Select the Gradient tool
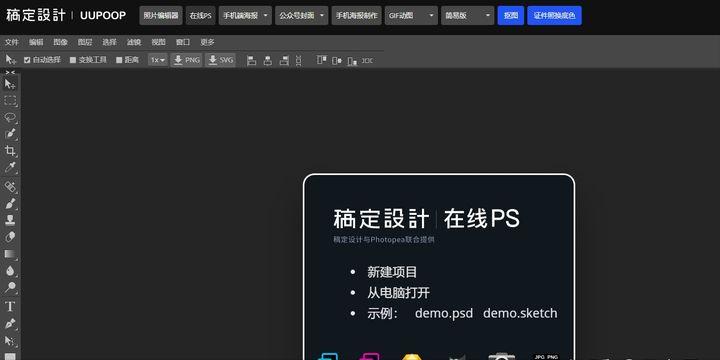This screenshot has height=360, width=720. pyautogui.click(x=10, y=254)
